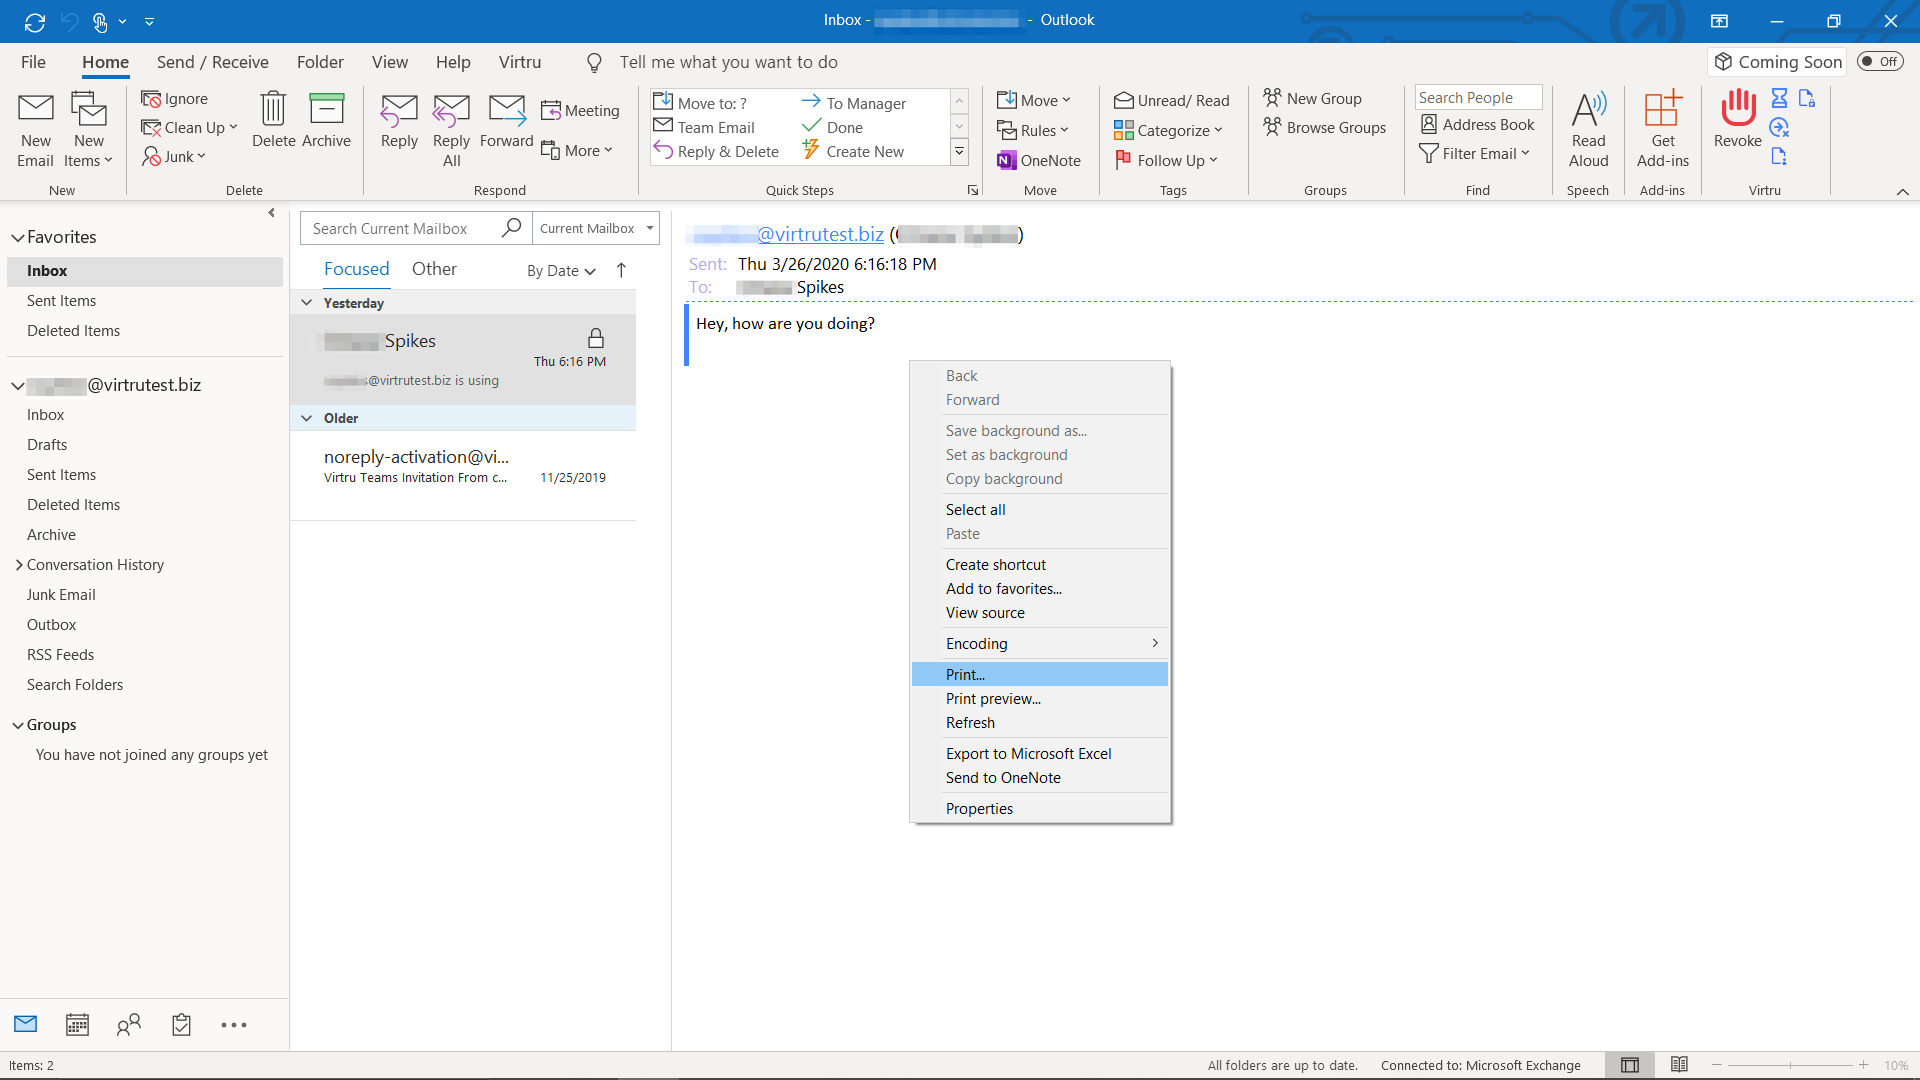
Task: Open the Junk dropdown
Action: coord(173,156)
